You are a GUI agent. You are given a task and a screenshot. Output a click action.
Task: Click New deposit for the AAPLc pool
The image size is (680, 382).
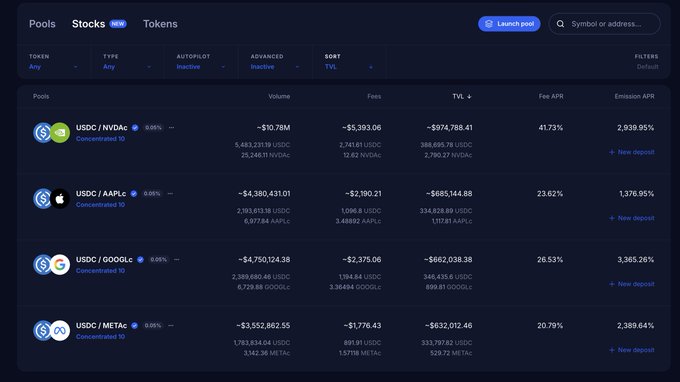coord(632,218)
